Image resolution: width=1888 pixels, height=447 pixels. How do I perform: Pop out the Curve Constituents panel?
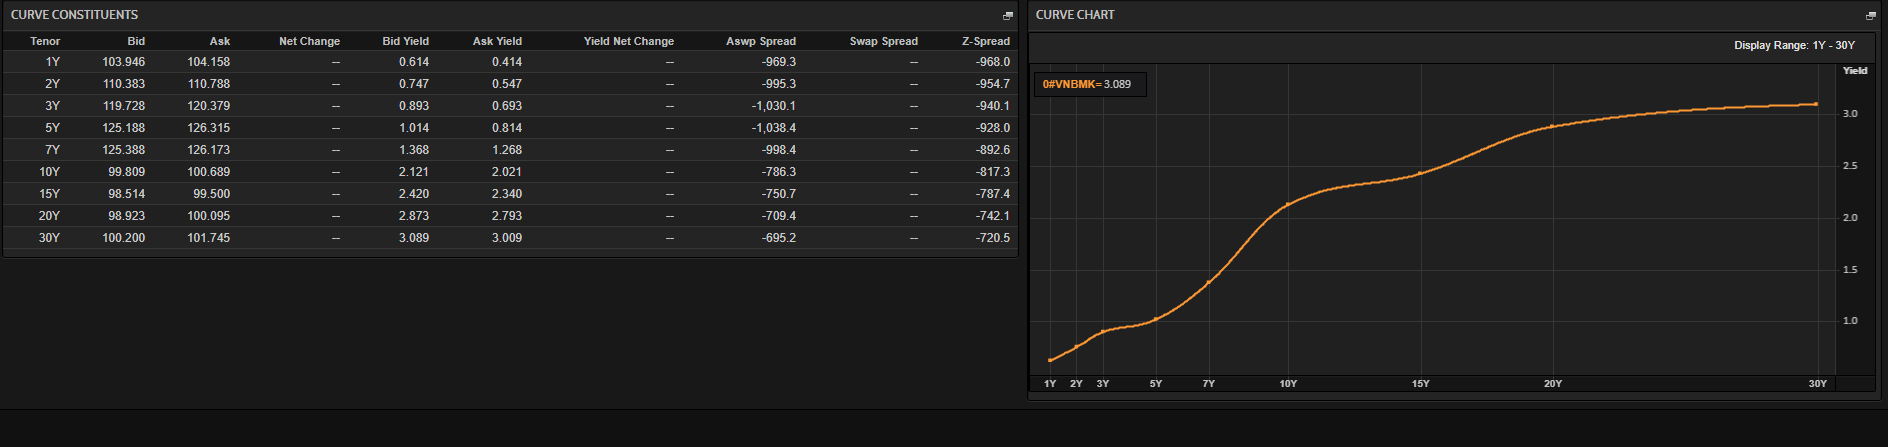pos(1007,16)
